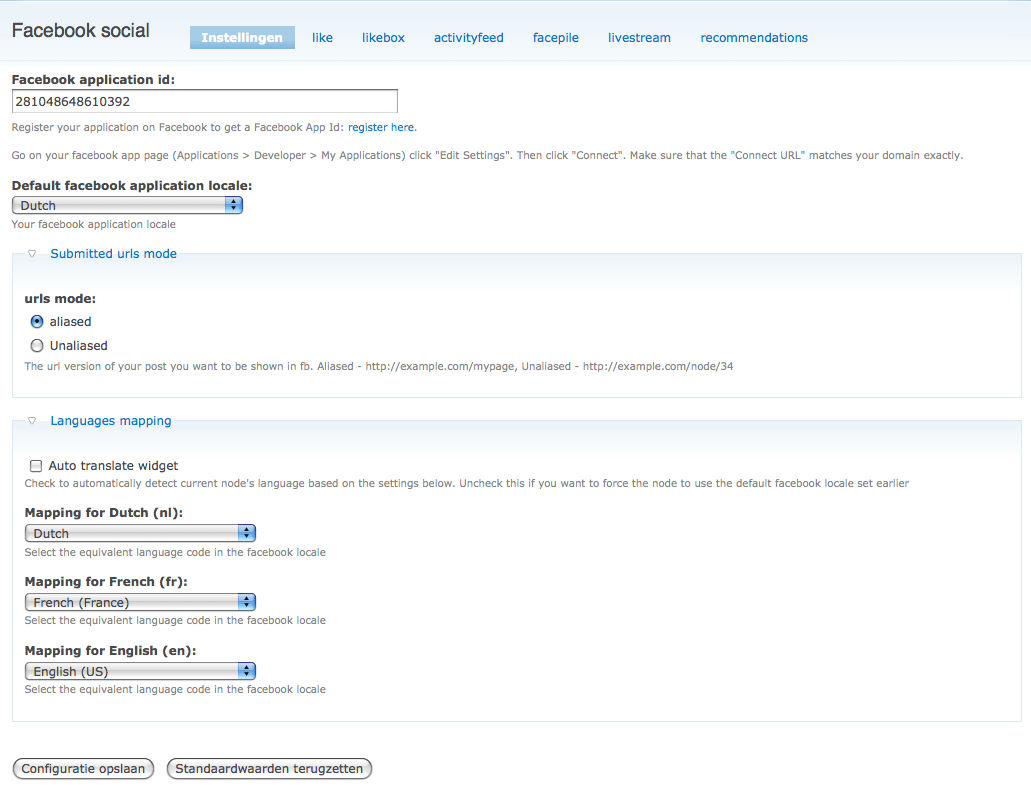
Task: Click the 'Your facebook application locale' hint
Action: [93, 224]
